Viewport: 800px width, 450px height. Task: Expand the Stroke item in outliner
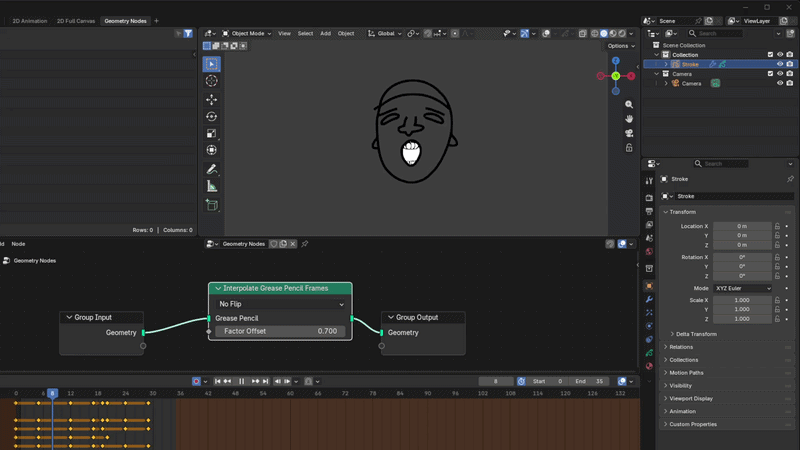(666, 64)
